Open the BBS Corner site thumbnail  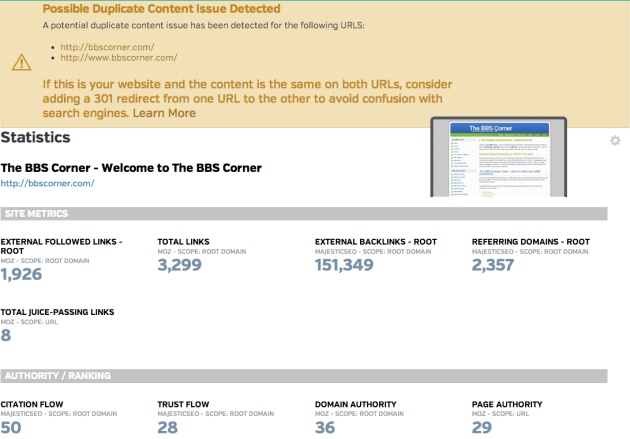click(x=498, y=157)
